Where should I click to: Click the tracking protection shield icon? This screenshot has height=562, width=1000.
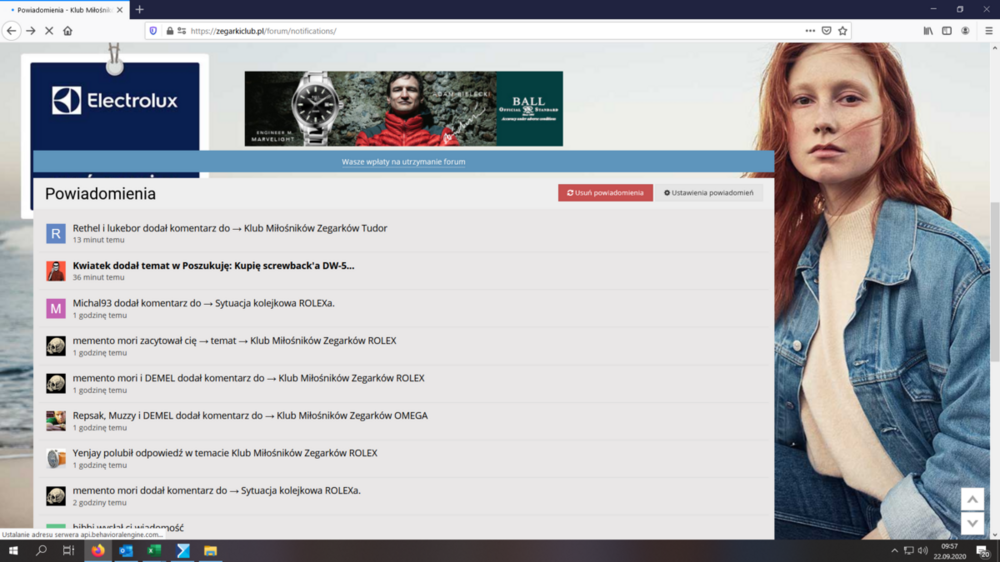click(x=153, y=31)
